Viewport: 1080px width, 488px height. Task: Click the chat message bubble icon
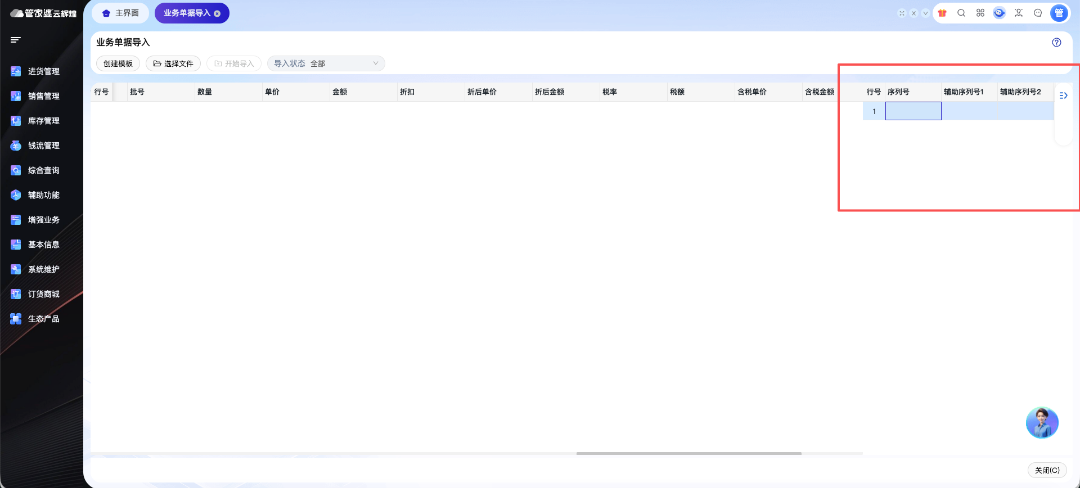point(1038,13)
